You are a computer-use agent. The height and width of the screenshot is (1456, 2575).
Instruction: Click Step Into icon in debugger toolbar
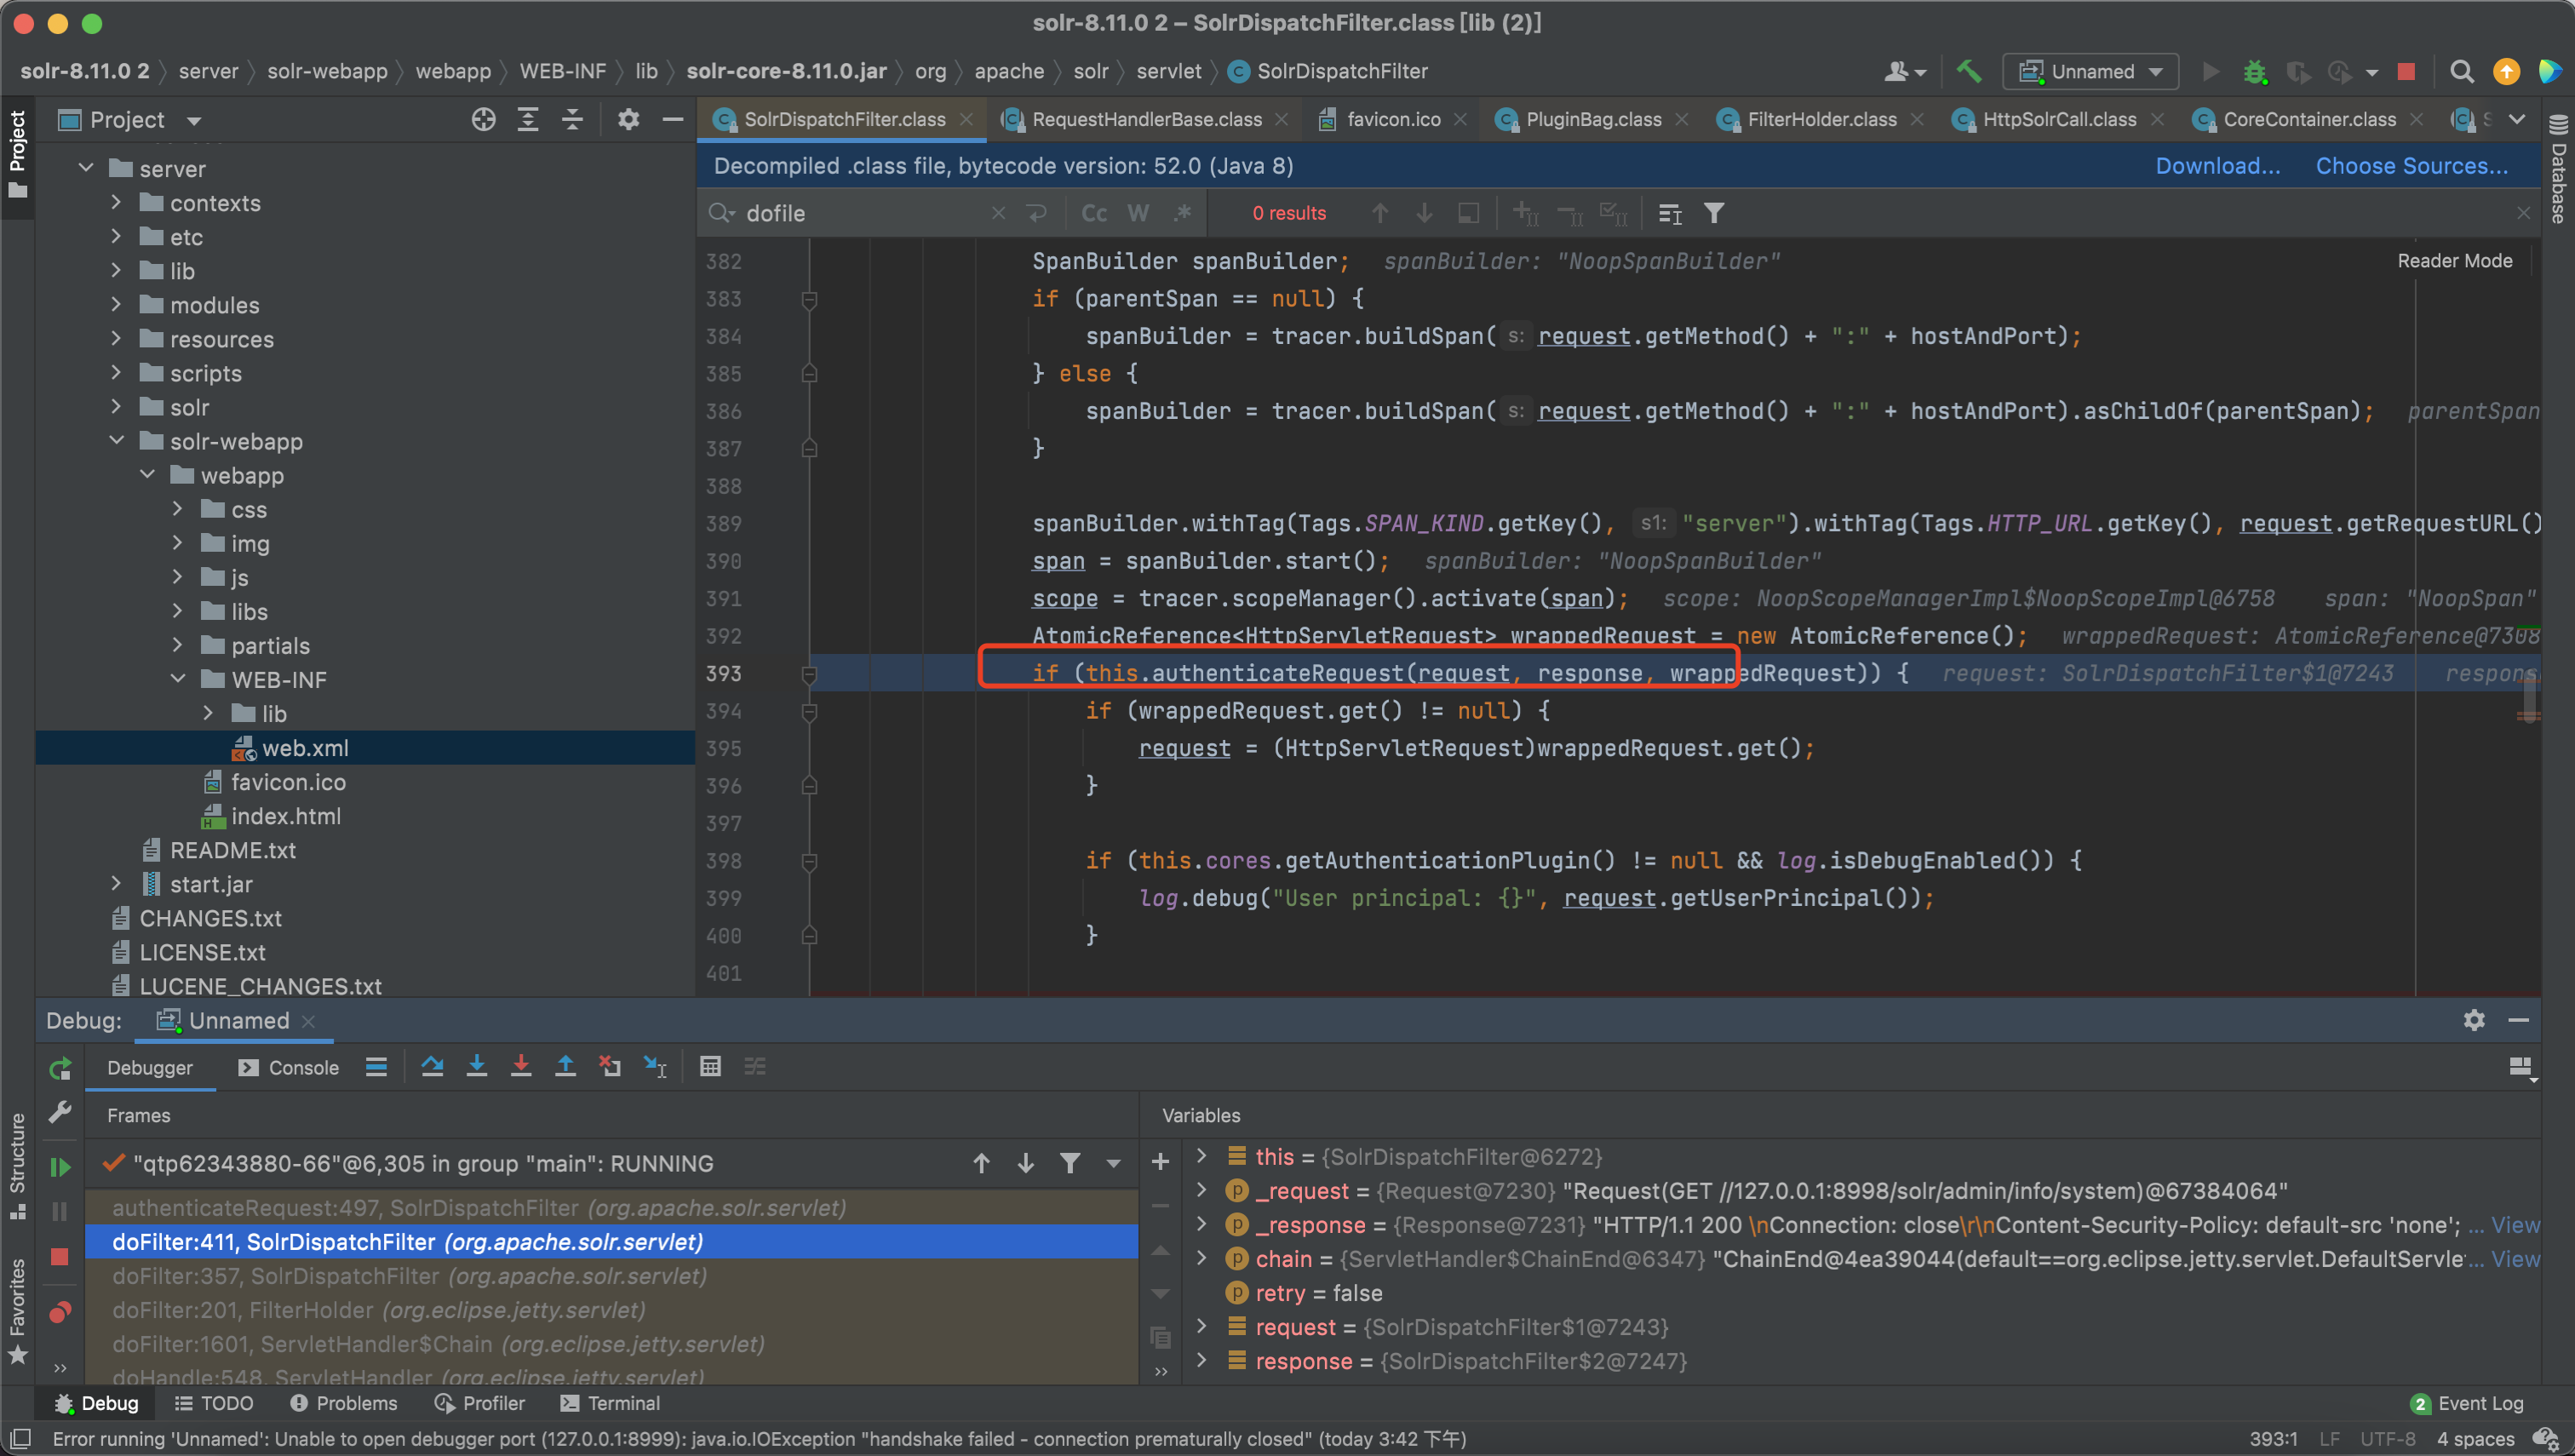(x=477, y=1066)
